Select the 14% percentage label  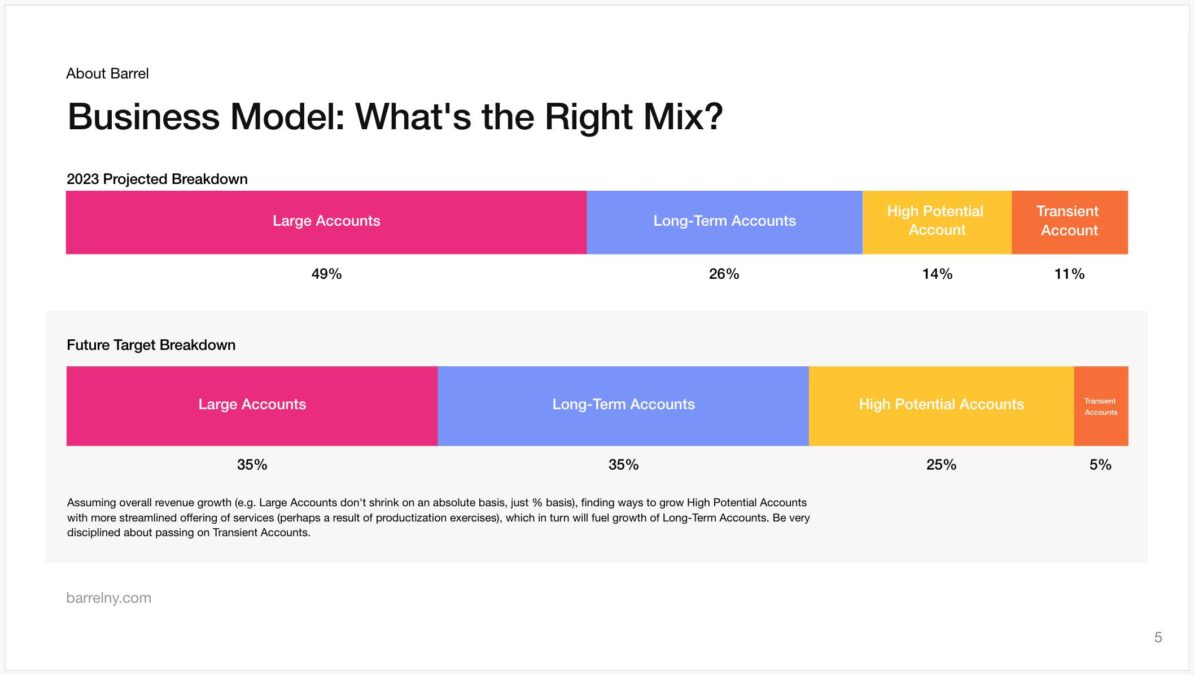(x=937, y=274)
